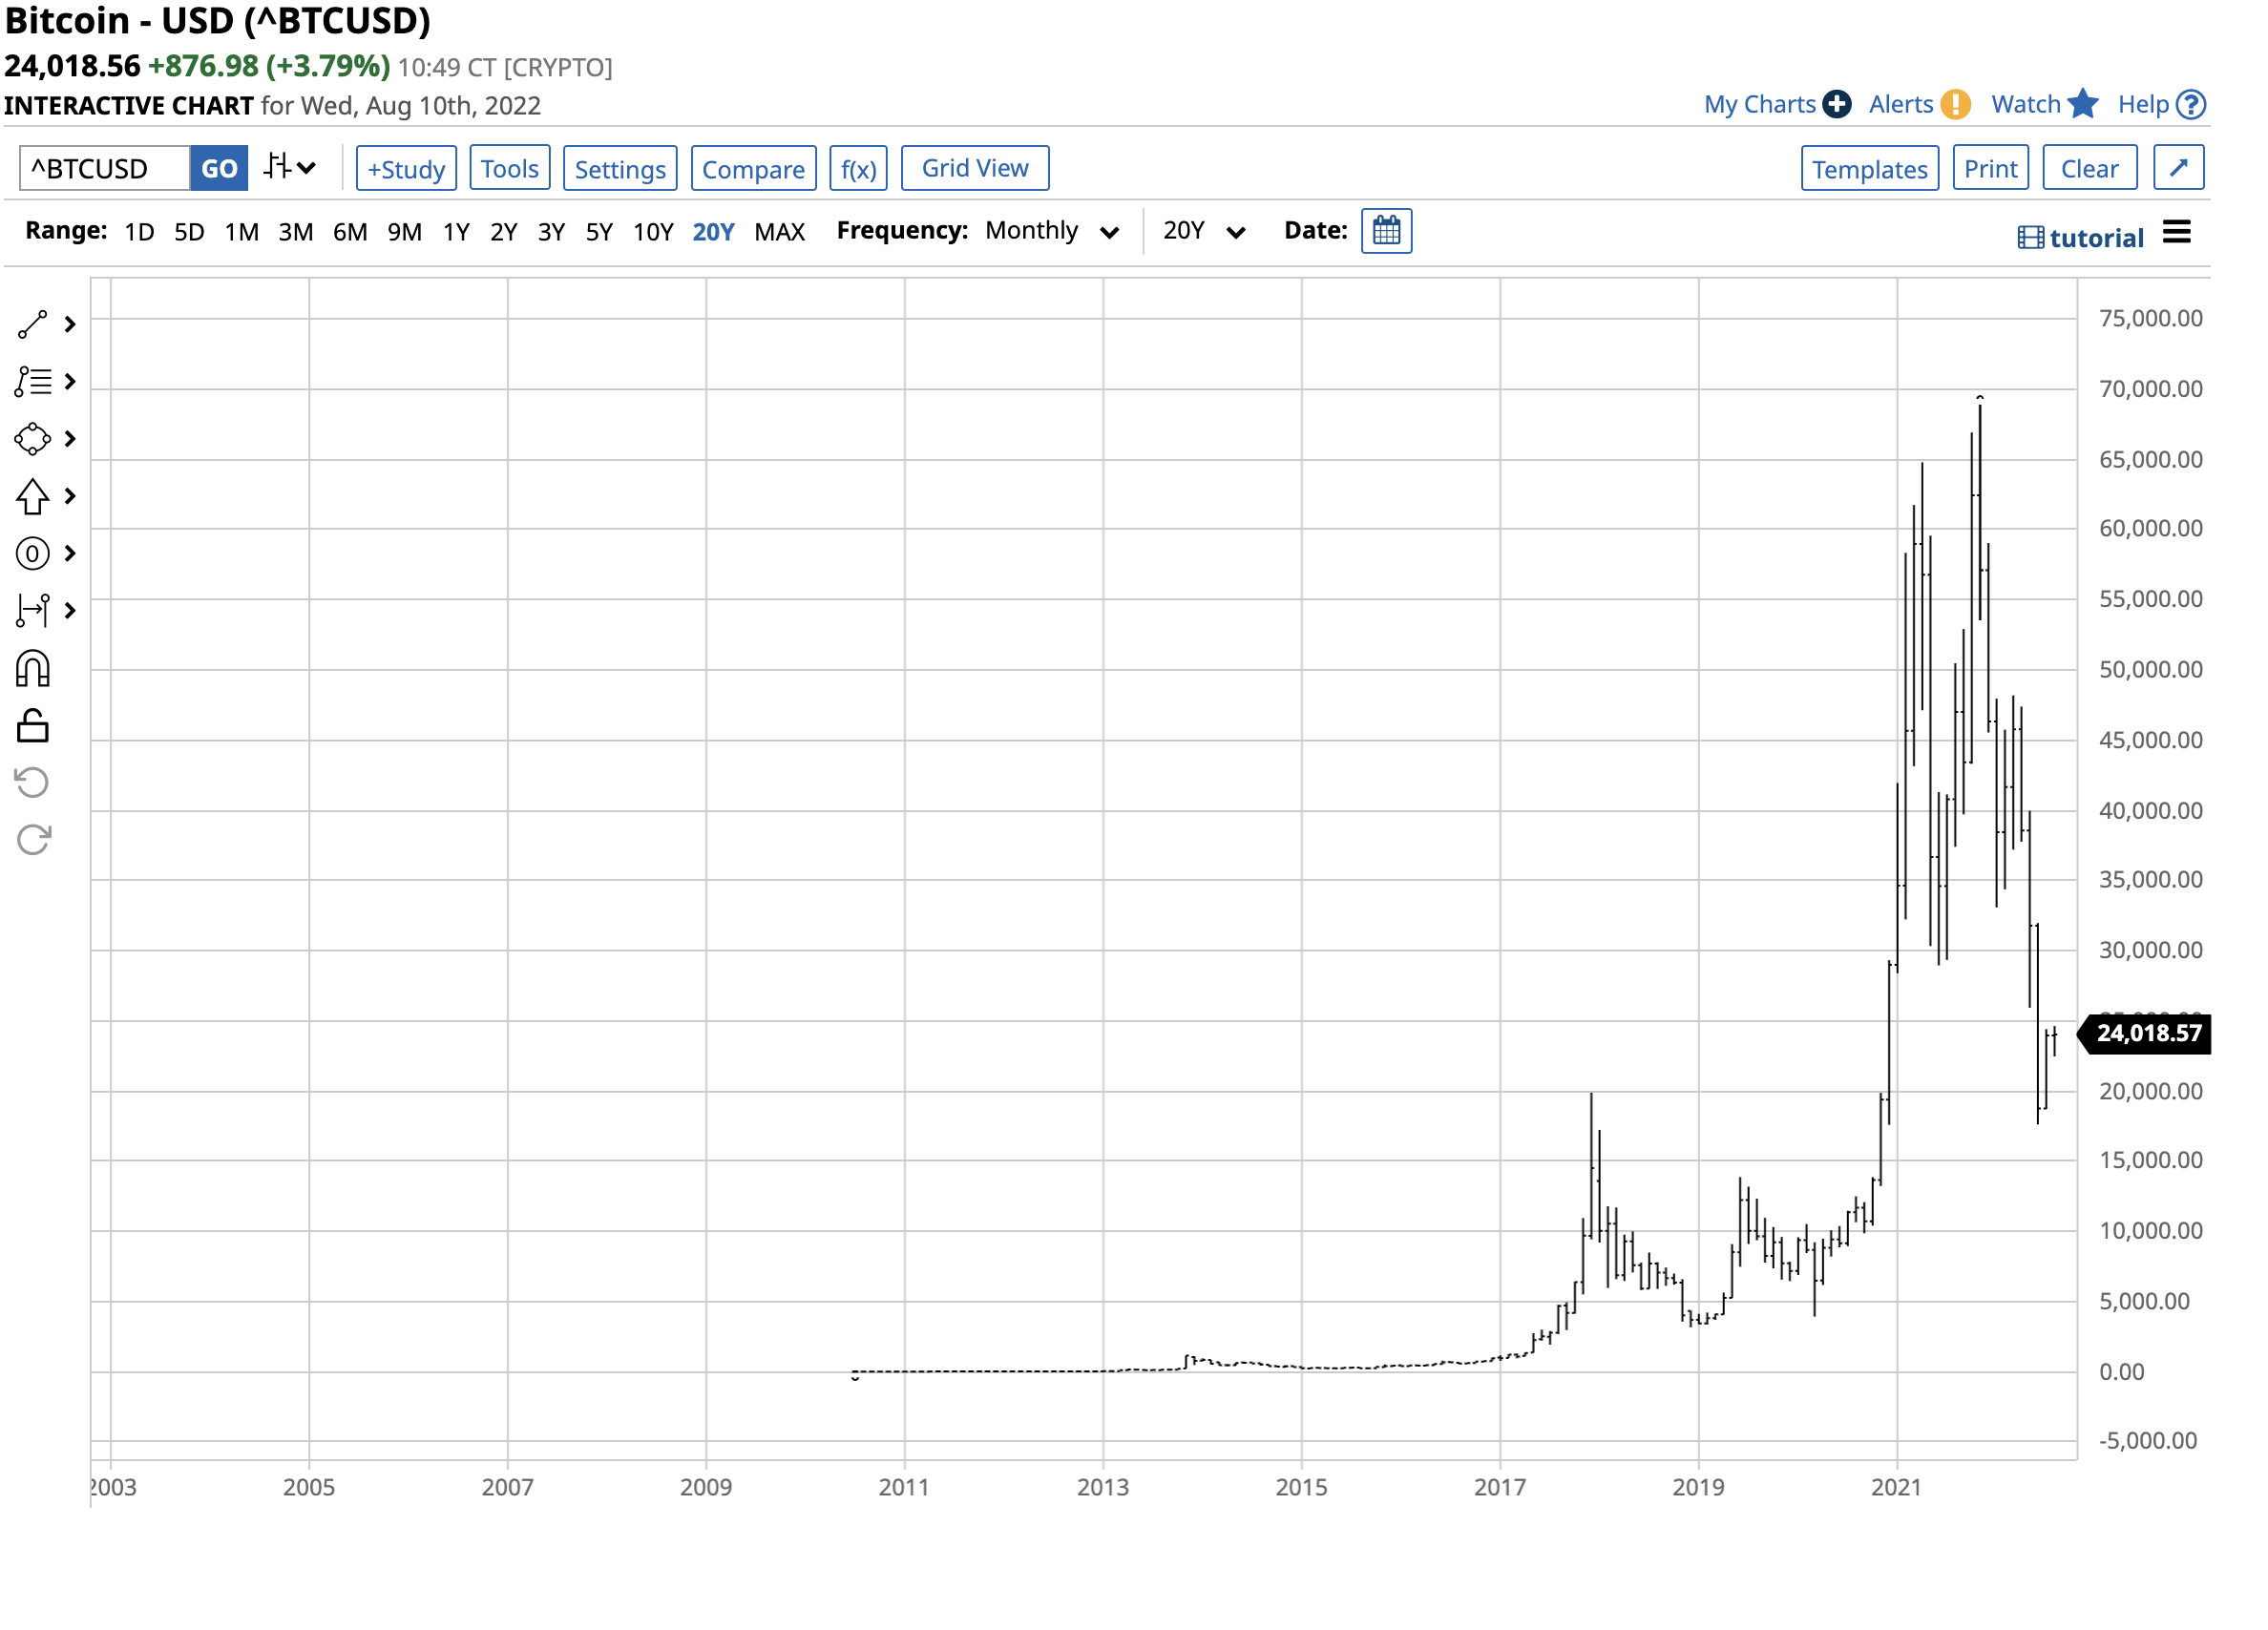Click the redo arrow icon

pyautogui.click(x=33, y=841)
